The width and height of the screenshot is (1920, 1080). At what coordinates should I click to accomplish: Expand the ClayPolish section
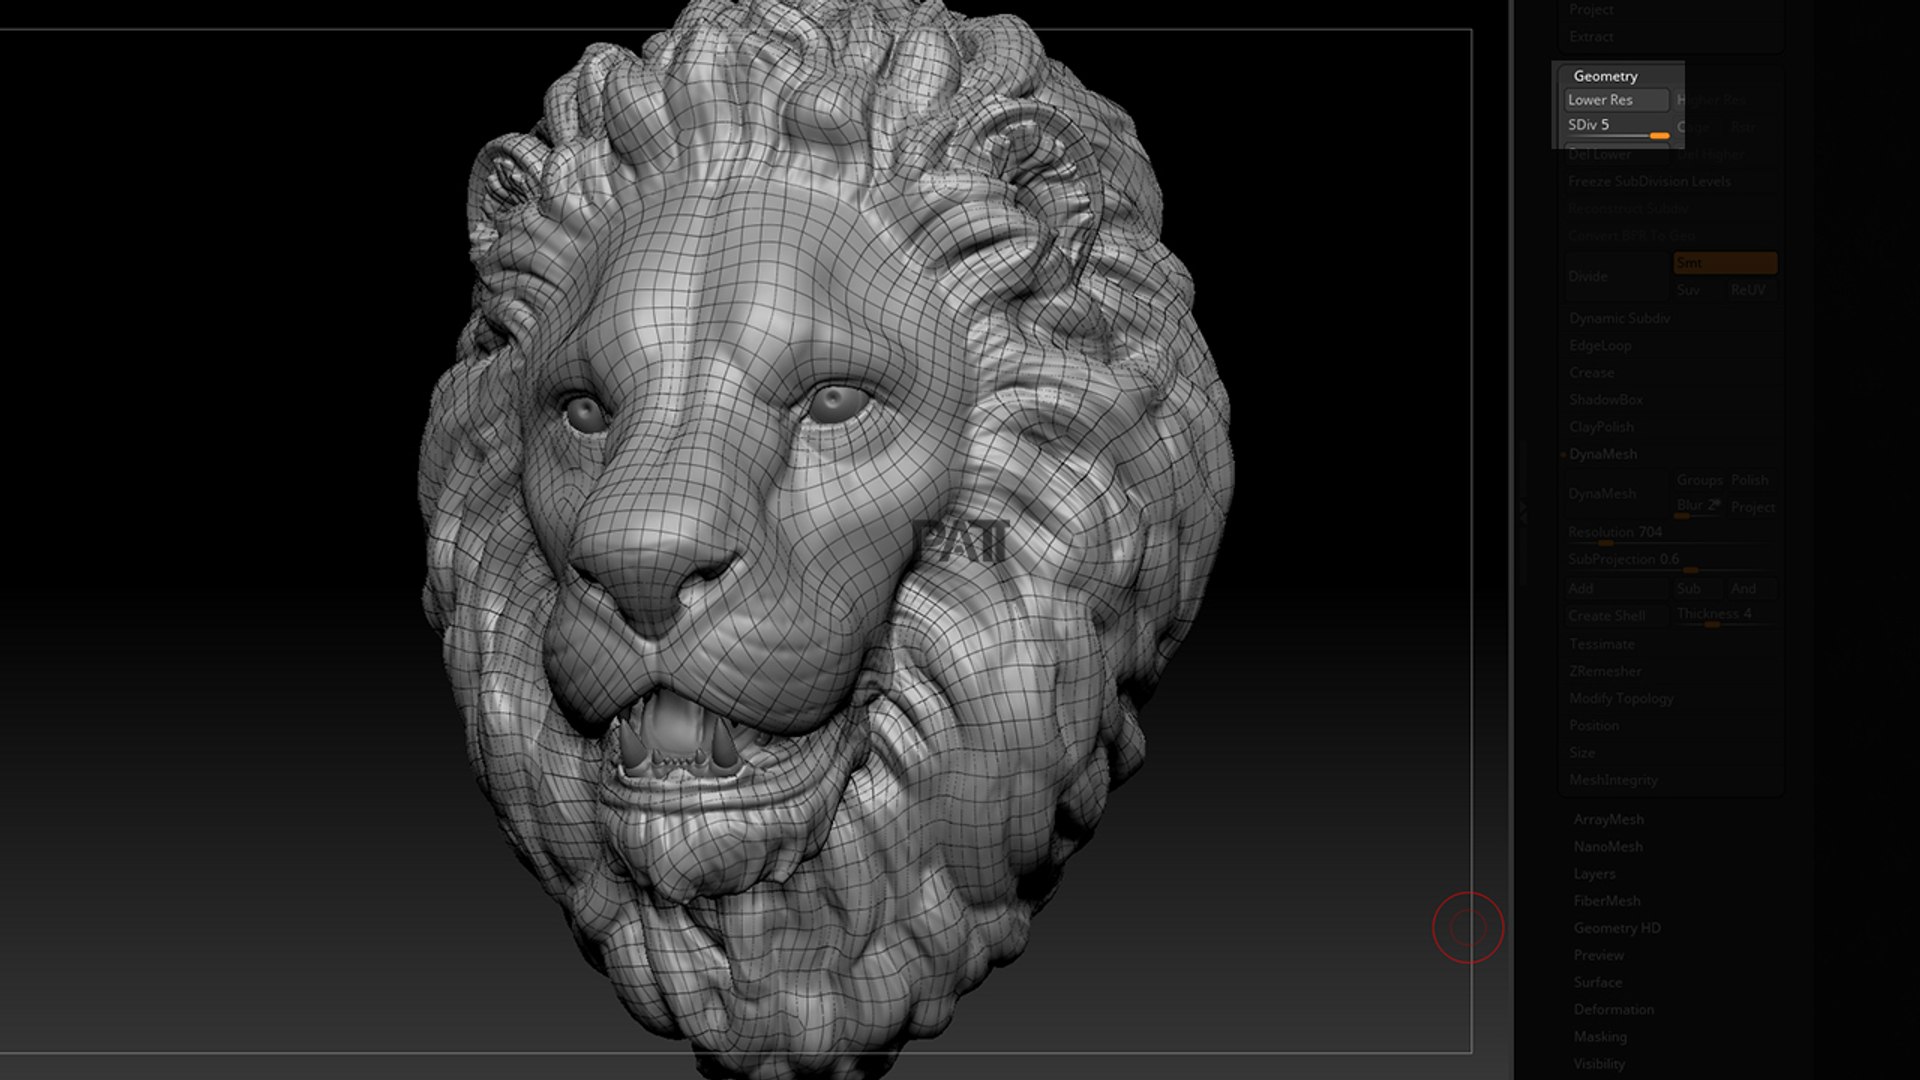[1602, 426]
